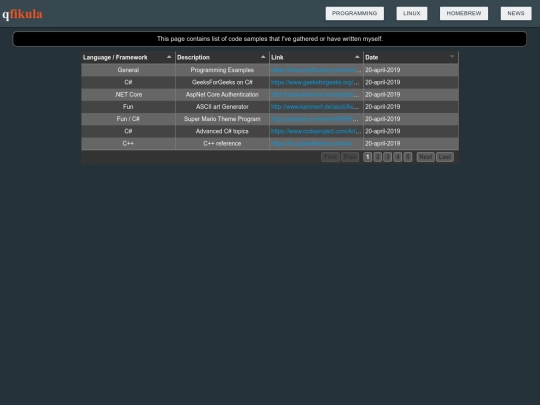Select ASCII art Generator description

click(222, 107)
